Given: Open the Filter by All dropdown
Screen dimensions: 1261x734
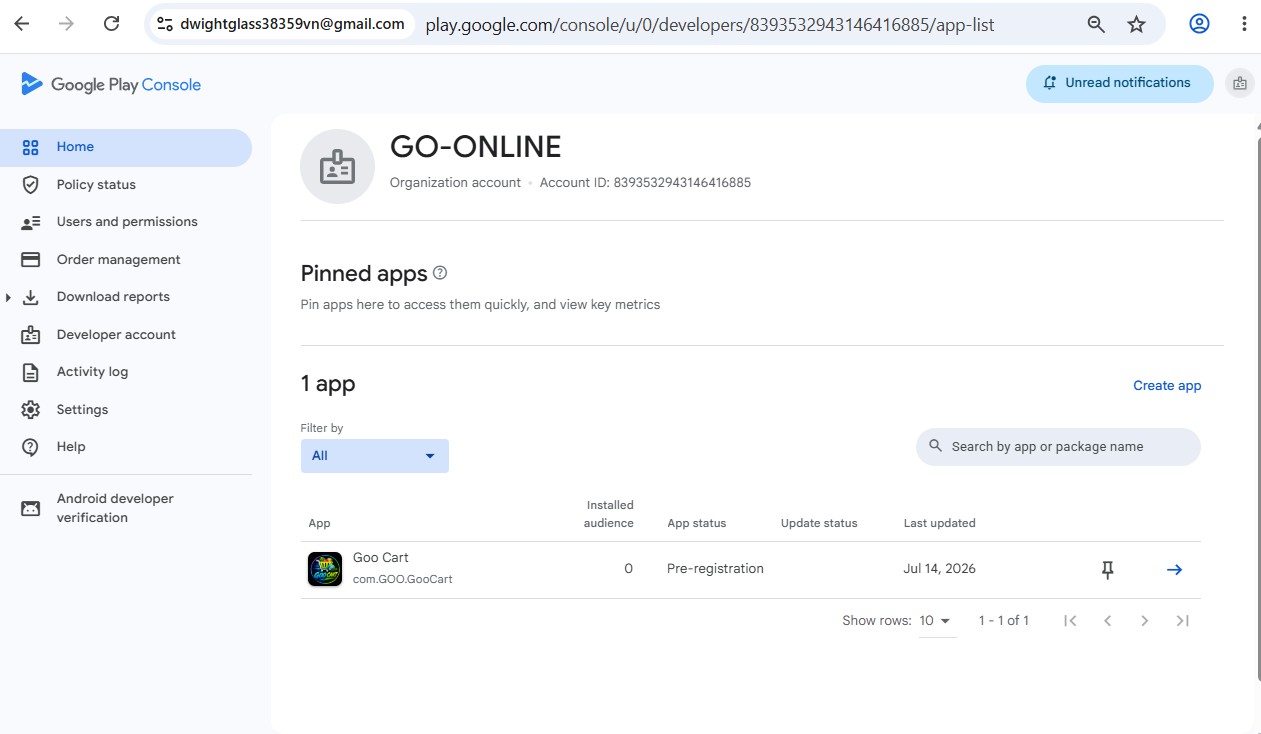Looking at the screenshot, I should (375, 456).
